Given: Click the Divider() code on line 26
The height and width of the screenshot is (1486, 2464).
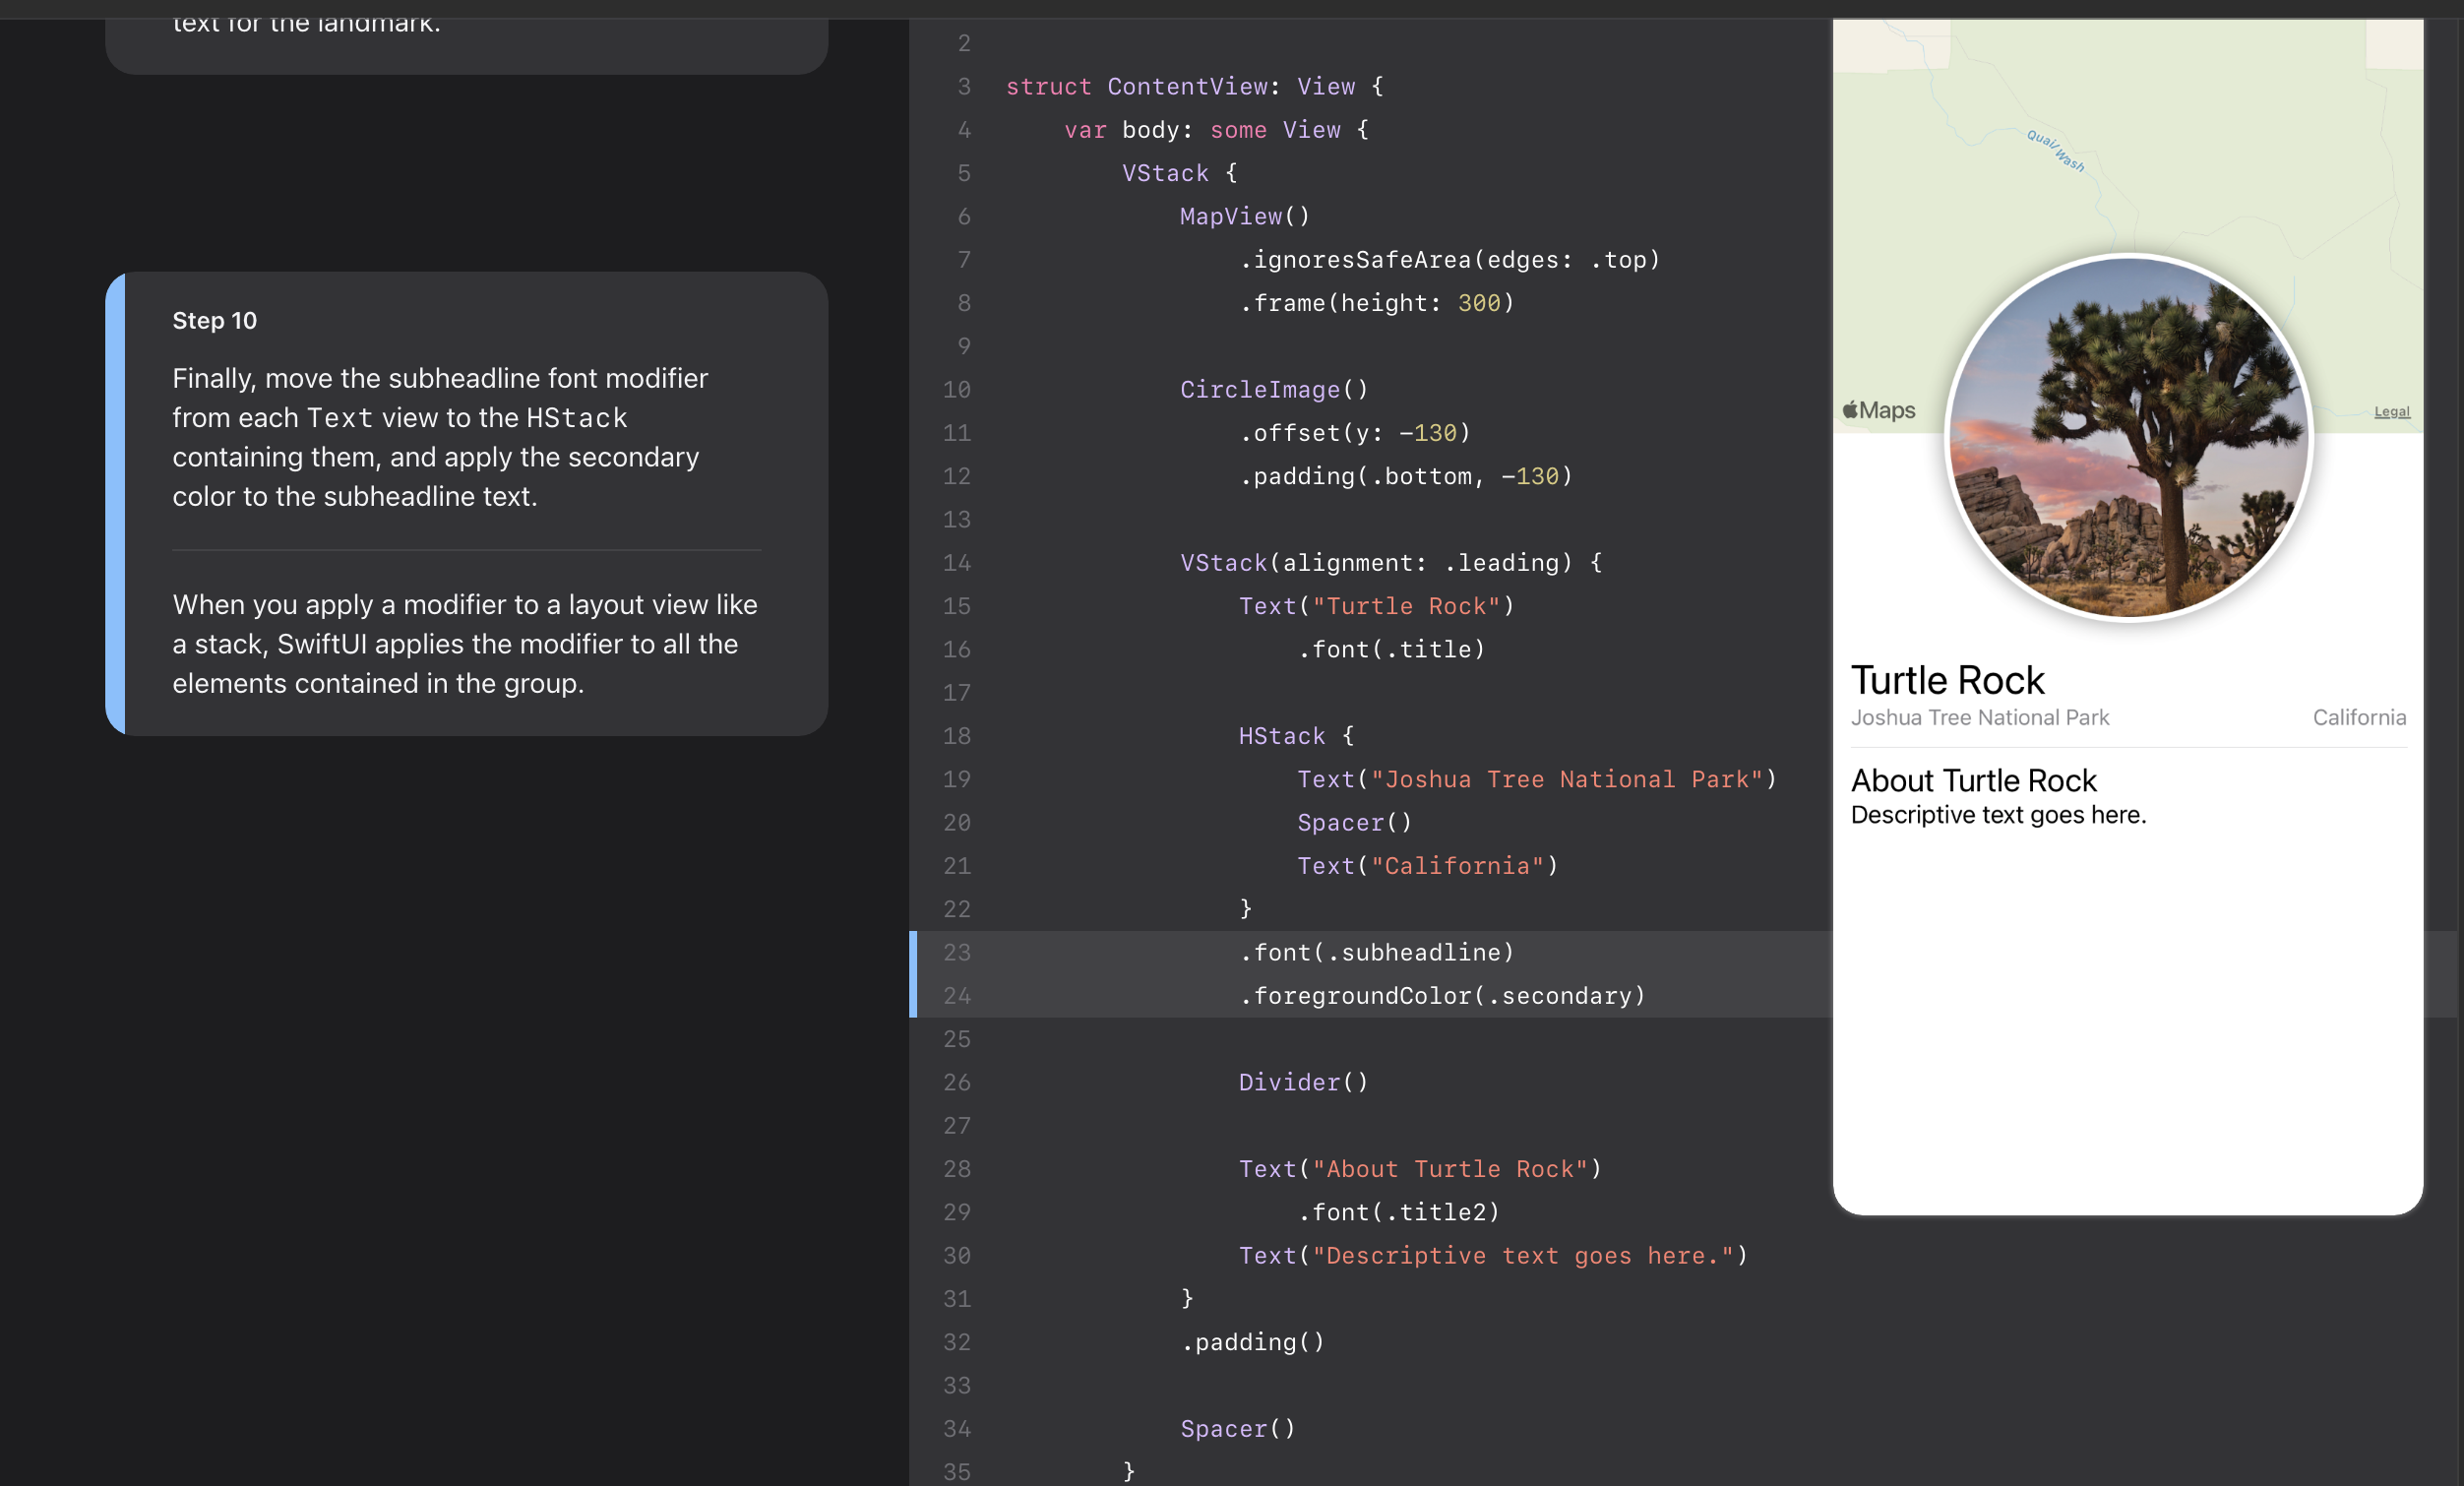Looking at the screenshot, I should pyautogui.click(x=1302, y=1082).
